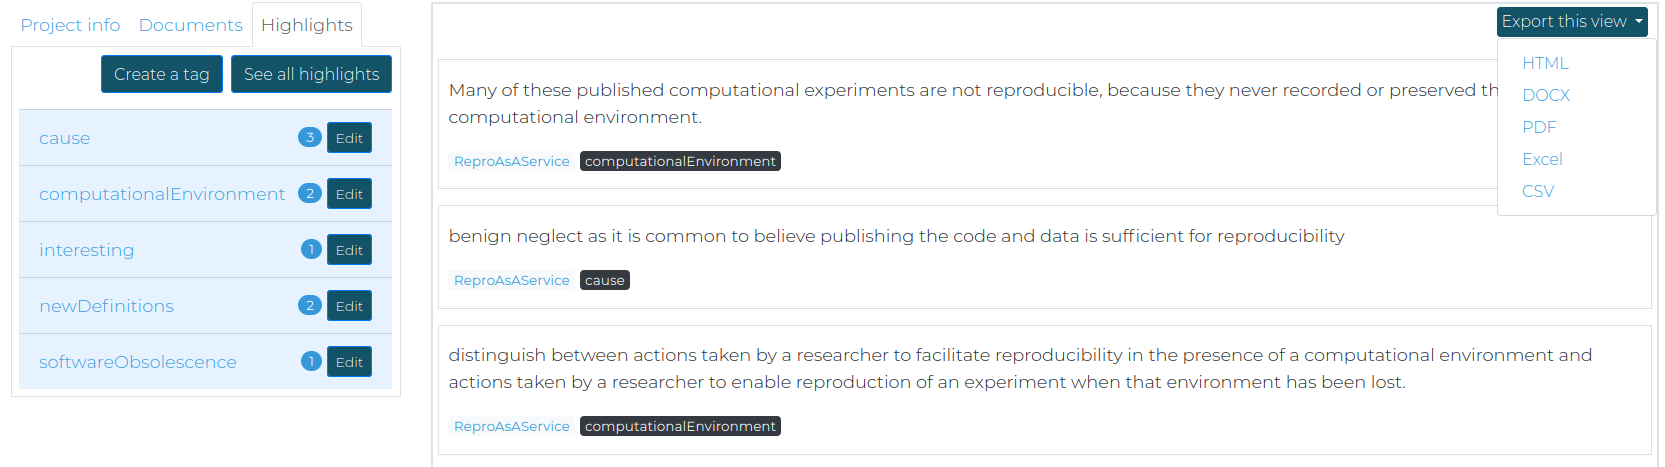The height and width of the screenshot is (467, 1665).
Task: Edit the interesting tag
Action: coord(349,250)
